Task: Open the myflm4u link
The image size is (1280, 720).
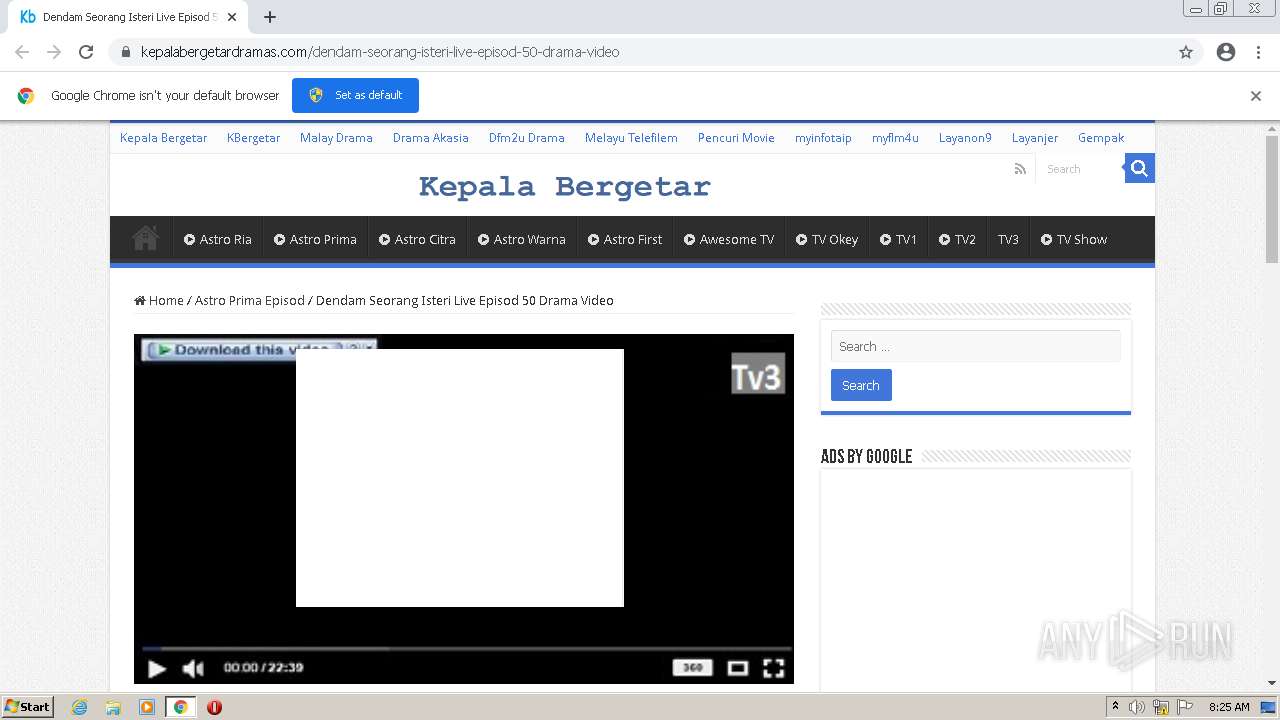Action: pyautogui.click(x=895, y=138)
